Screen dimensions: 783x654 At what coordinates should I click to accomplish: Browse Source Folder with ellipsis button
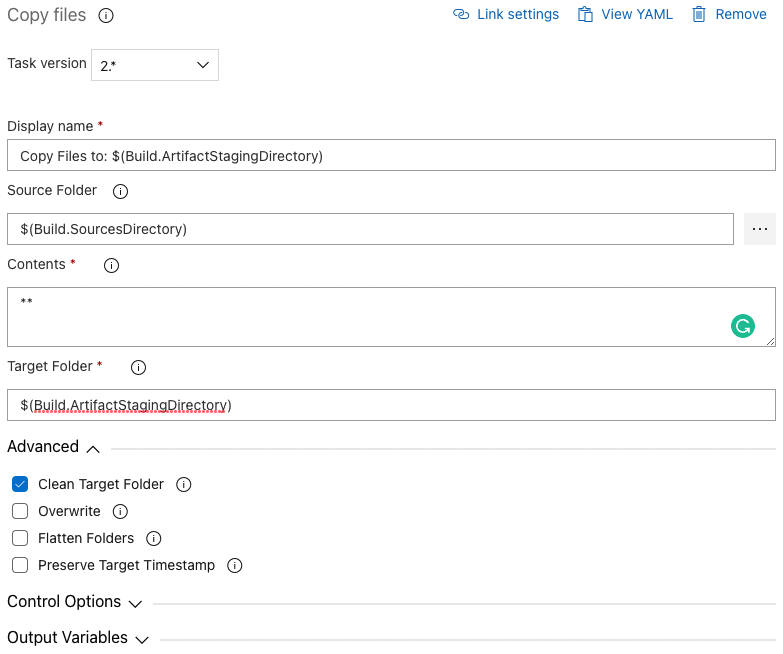tap(760, 229)
